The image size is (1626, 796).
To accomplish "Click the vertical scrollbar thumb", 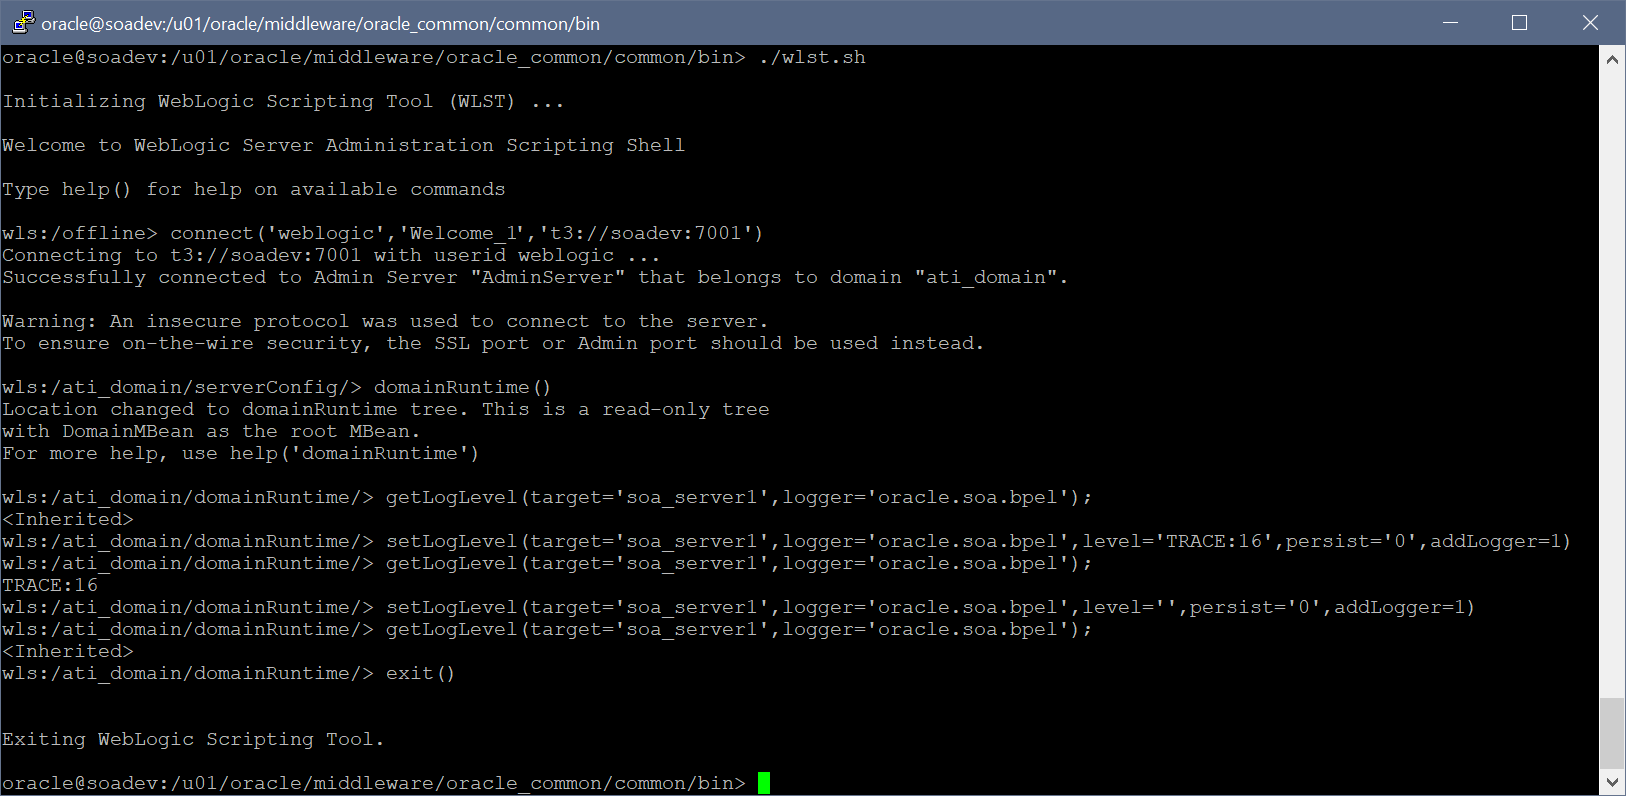I will pyautogui.click(x=1612, y=733).
